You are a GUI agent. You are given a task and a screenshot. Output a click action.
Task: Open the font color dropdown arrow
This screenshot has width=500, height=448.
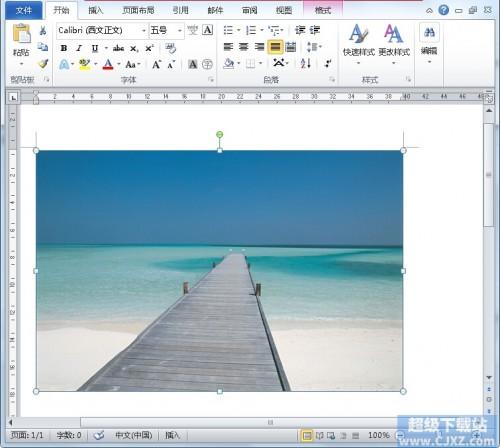119,64
